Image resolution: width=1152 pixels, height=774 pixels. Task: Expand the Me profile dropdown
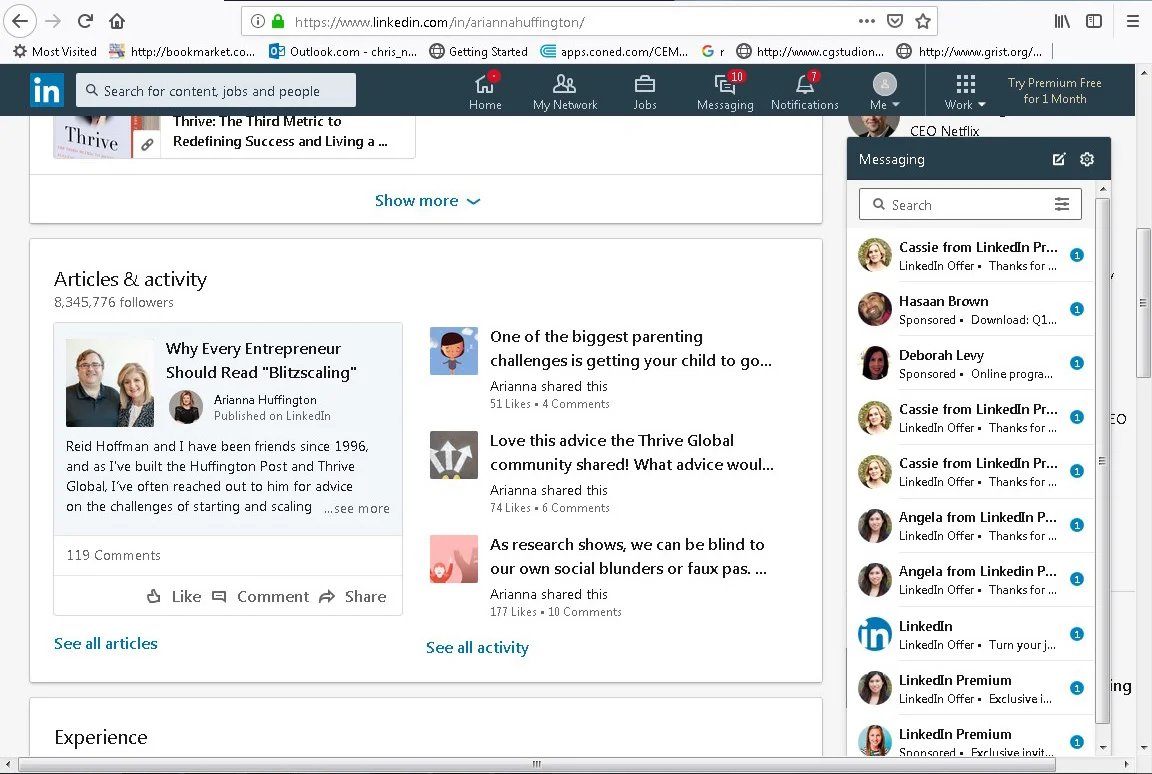885,91
